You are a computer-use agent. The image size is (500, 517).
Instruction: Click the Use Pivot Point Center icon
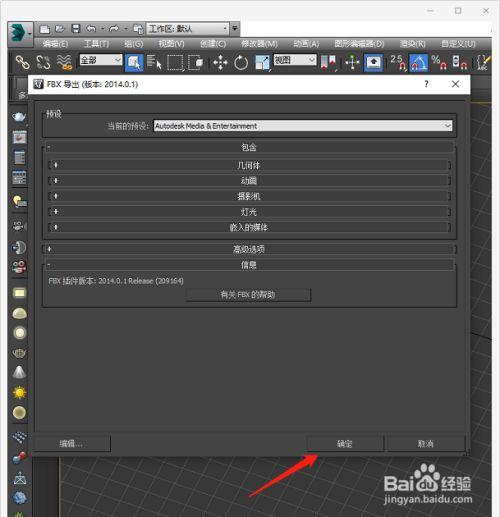coord(328,62)
